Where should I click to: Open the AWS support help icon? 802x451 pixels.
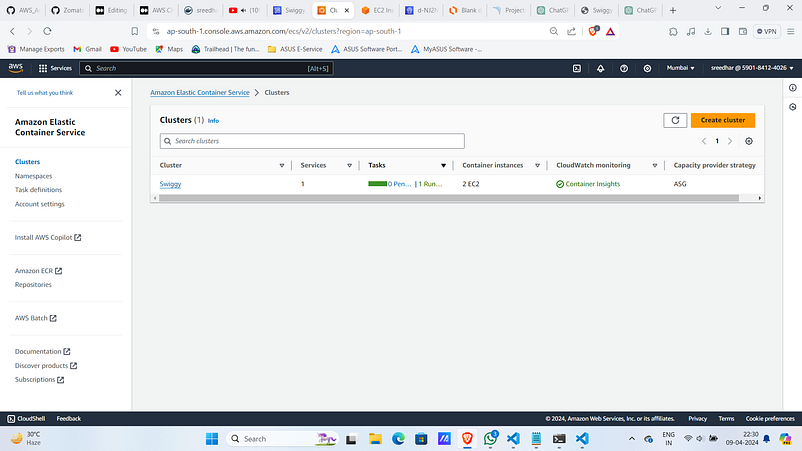coord(624,68)
